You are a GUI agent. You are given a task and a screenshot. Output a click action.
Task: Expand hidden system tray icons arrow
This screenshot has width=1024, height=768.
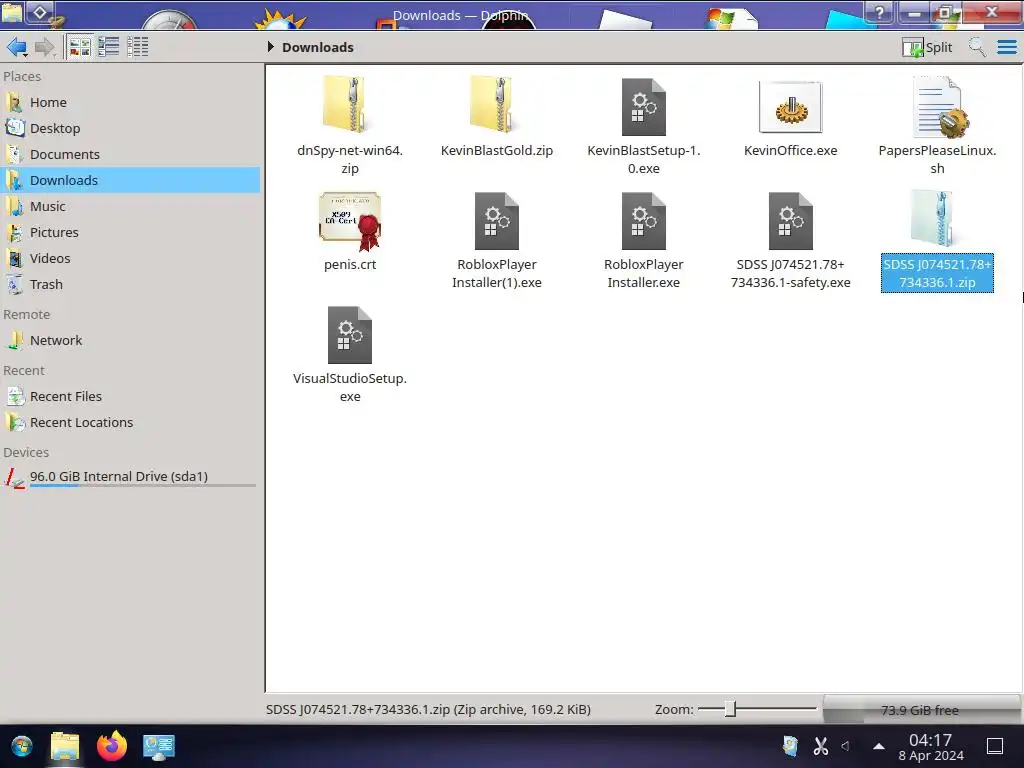click(x=879, y=746)
